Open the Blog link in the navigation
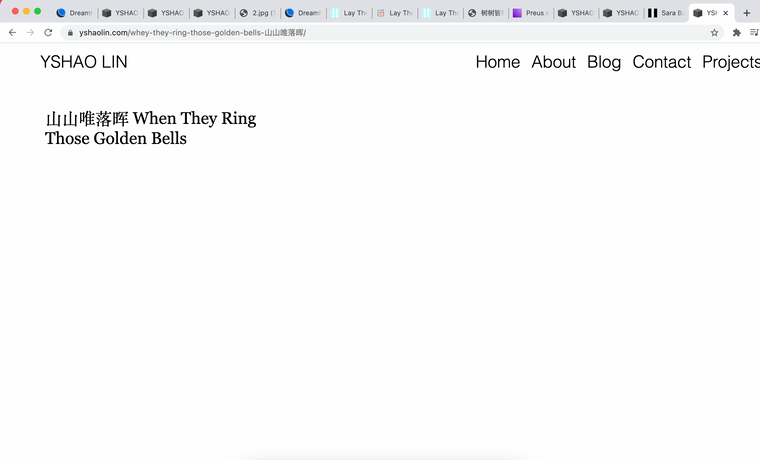760x460 pixels. pyautogui.click(x=604, y=62)
